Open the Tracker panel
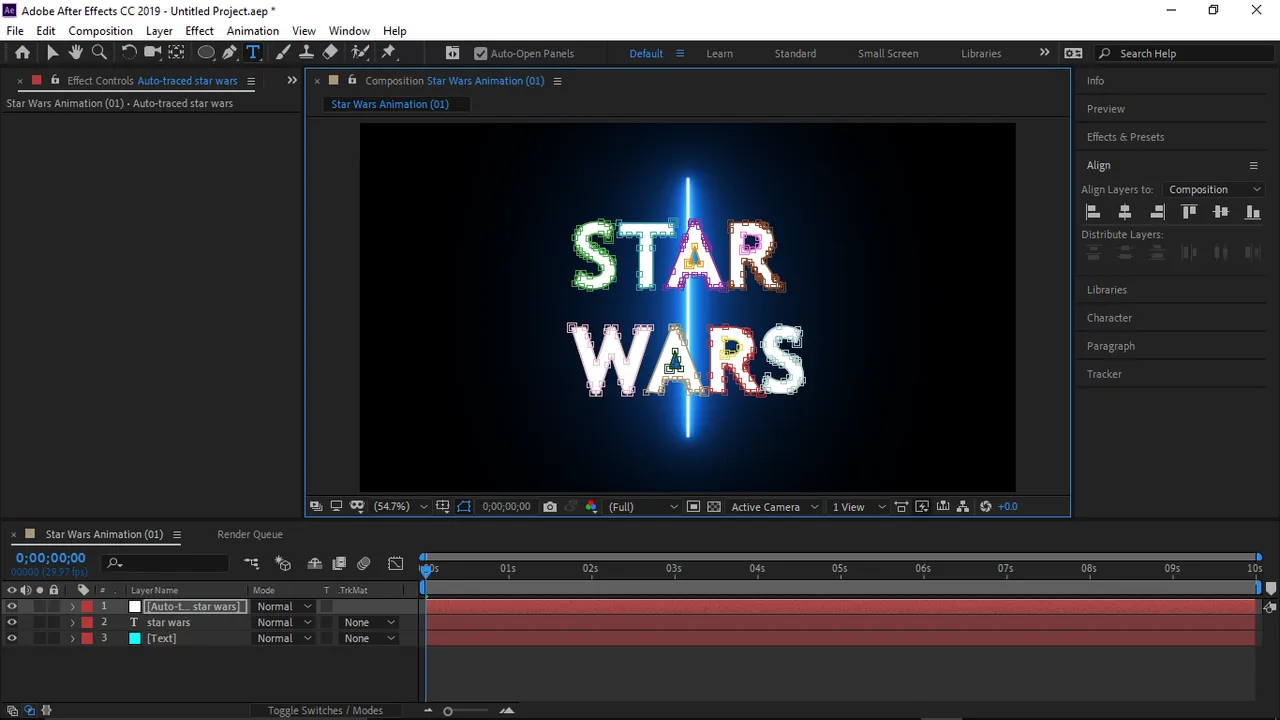 [x=1104, y=374]
